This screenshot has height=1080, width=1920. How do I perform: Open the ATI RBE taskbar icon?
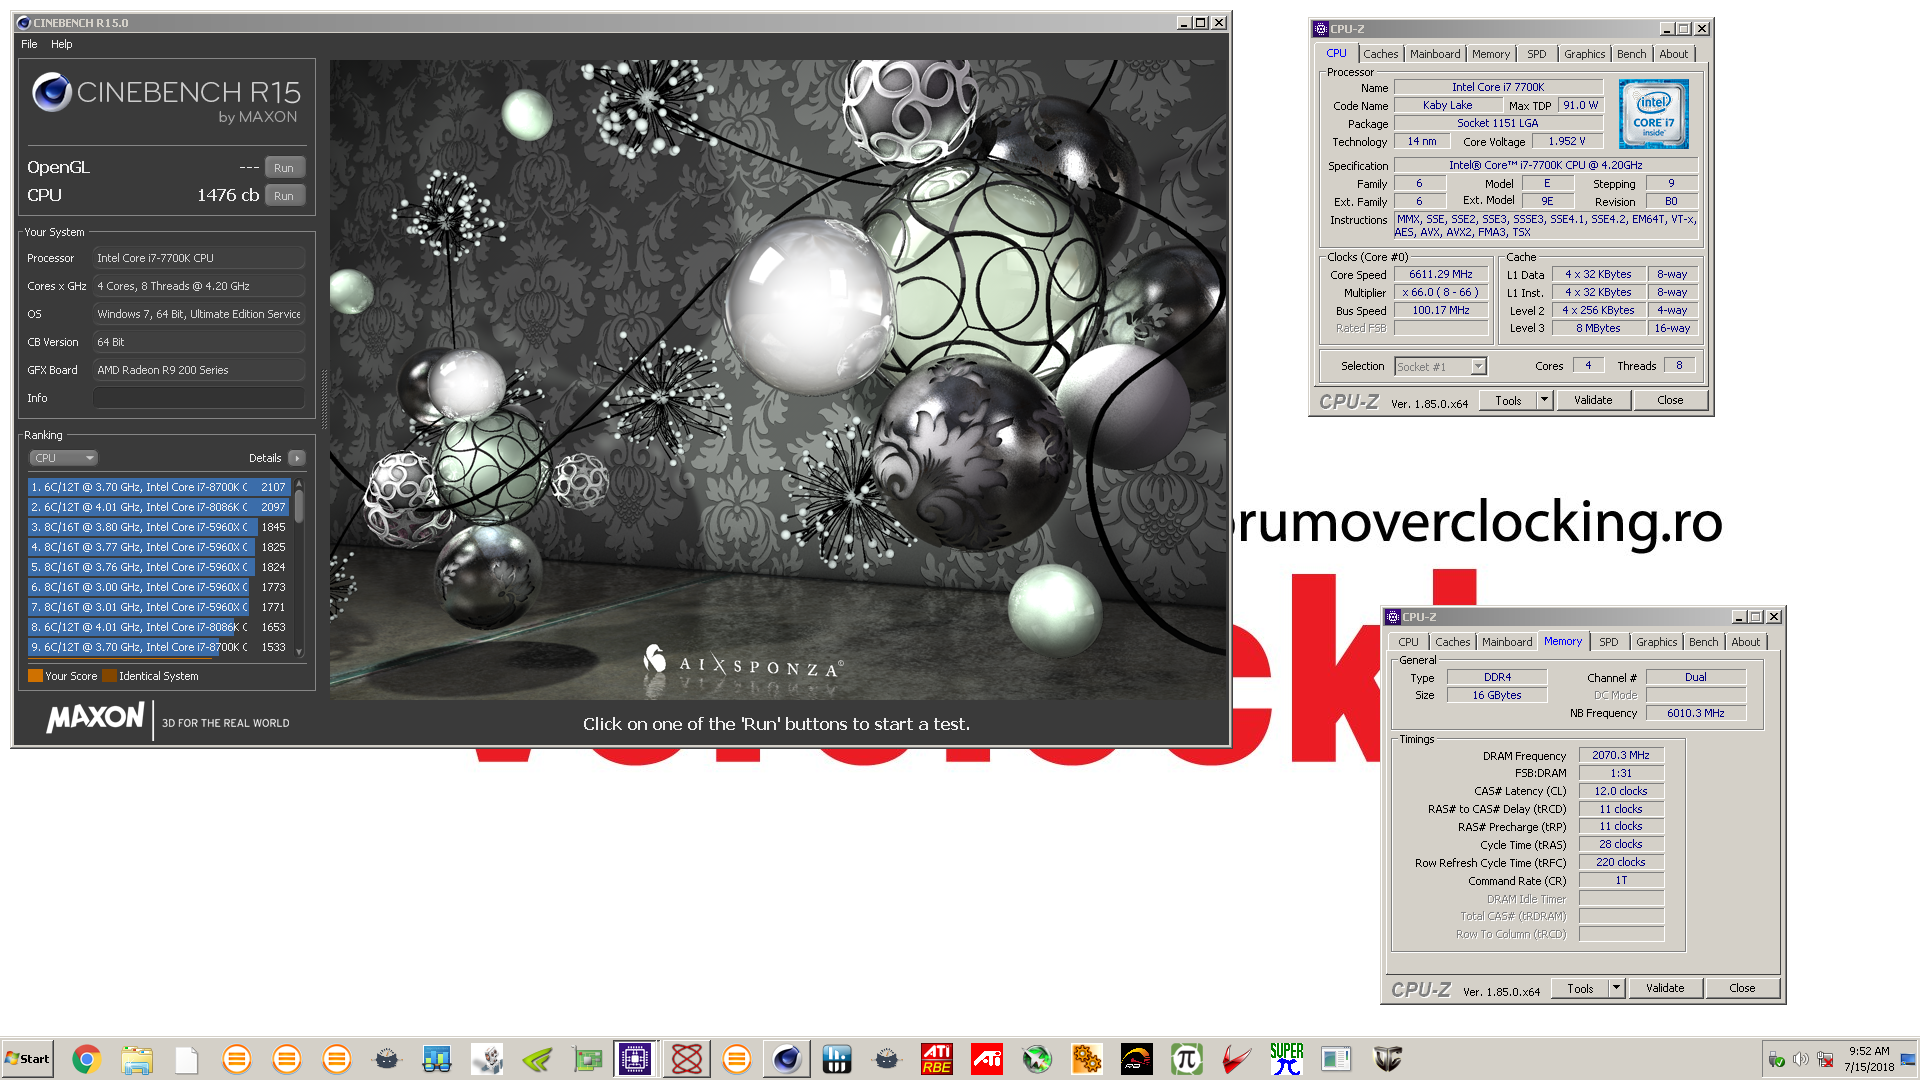point(937,1059)
